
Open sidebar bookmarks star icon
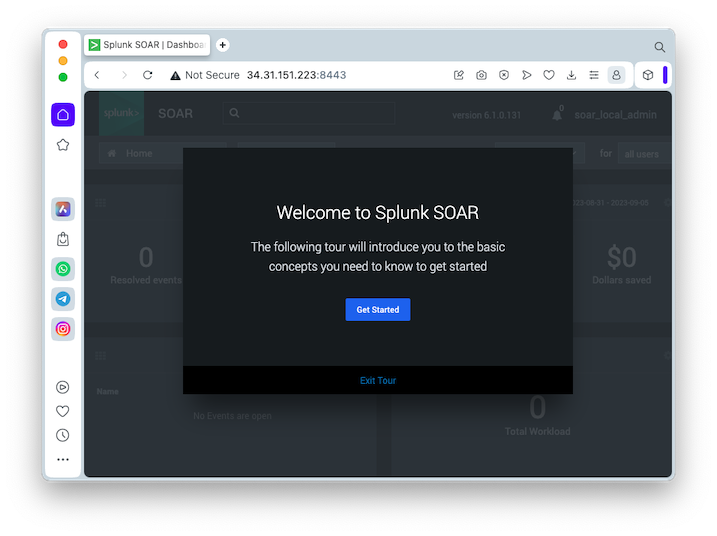coord(63,145)
